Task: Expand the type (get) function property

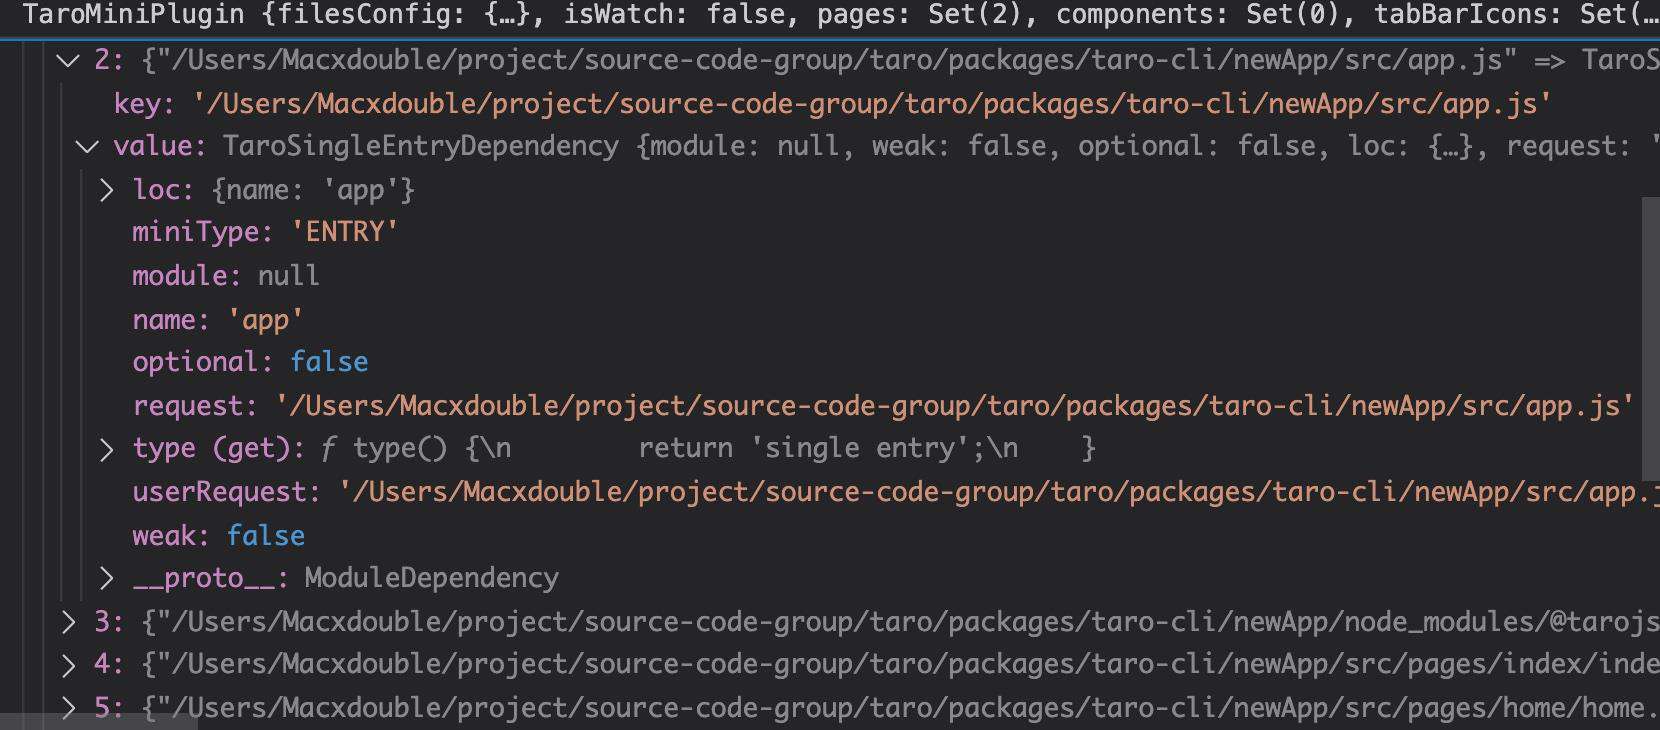Action: click(107, 448)
